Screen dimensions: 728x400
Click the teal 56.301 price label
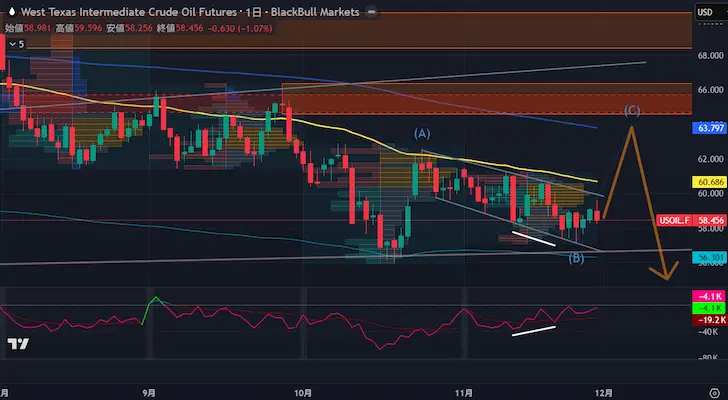click(x=707, y=257)
